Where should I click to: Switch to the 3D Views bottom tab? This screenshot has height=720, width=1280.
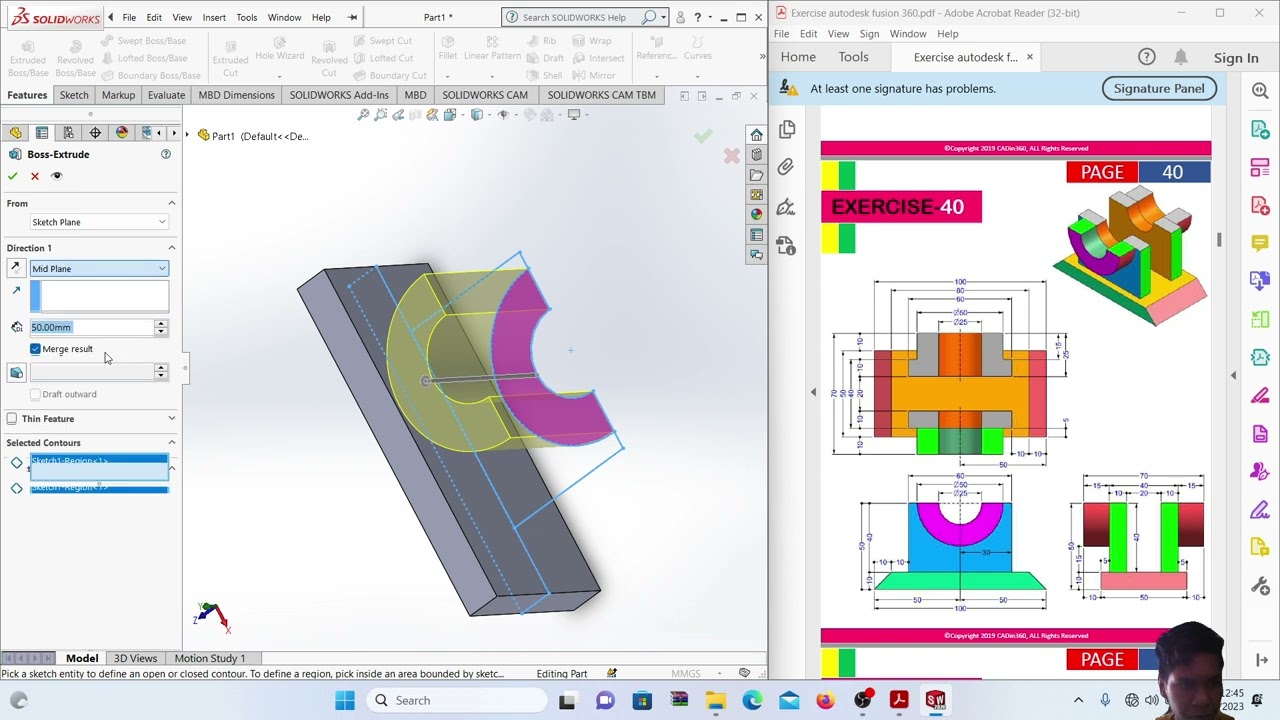point(135,658)
